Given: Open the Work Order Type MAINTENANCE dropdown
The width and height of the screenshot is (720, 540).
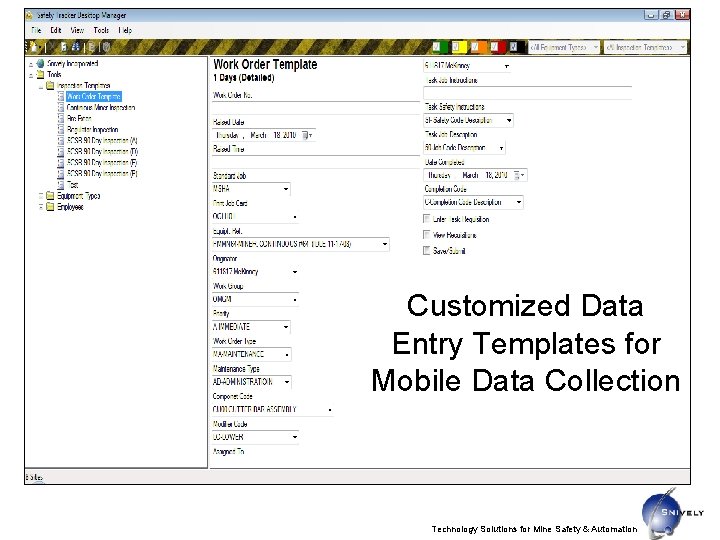Looking at the screenshot, I should point(287,354).
